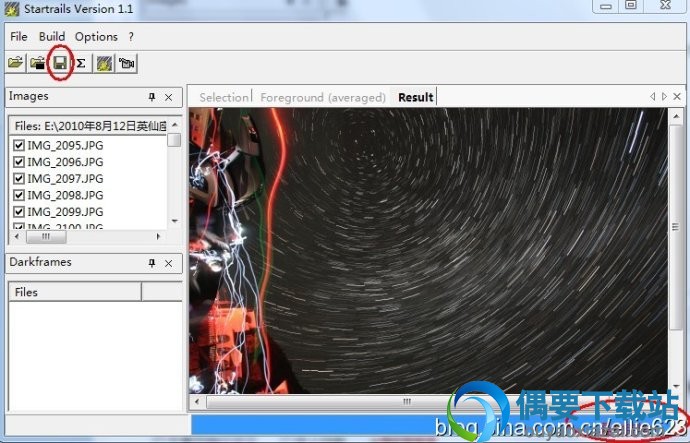Click the image list scroll-up arrow
This screenshot has height=443, width=690.
[x=175, y=125]
